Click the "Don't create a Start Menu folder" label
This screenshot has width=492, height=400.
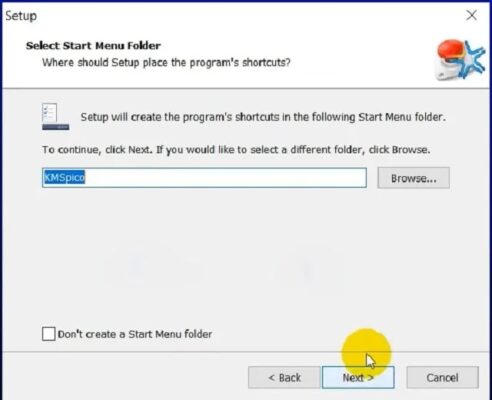tap(135, 334)
